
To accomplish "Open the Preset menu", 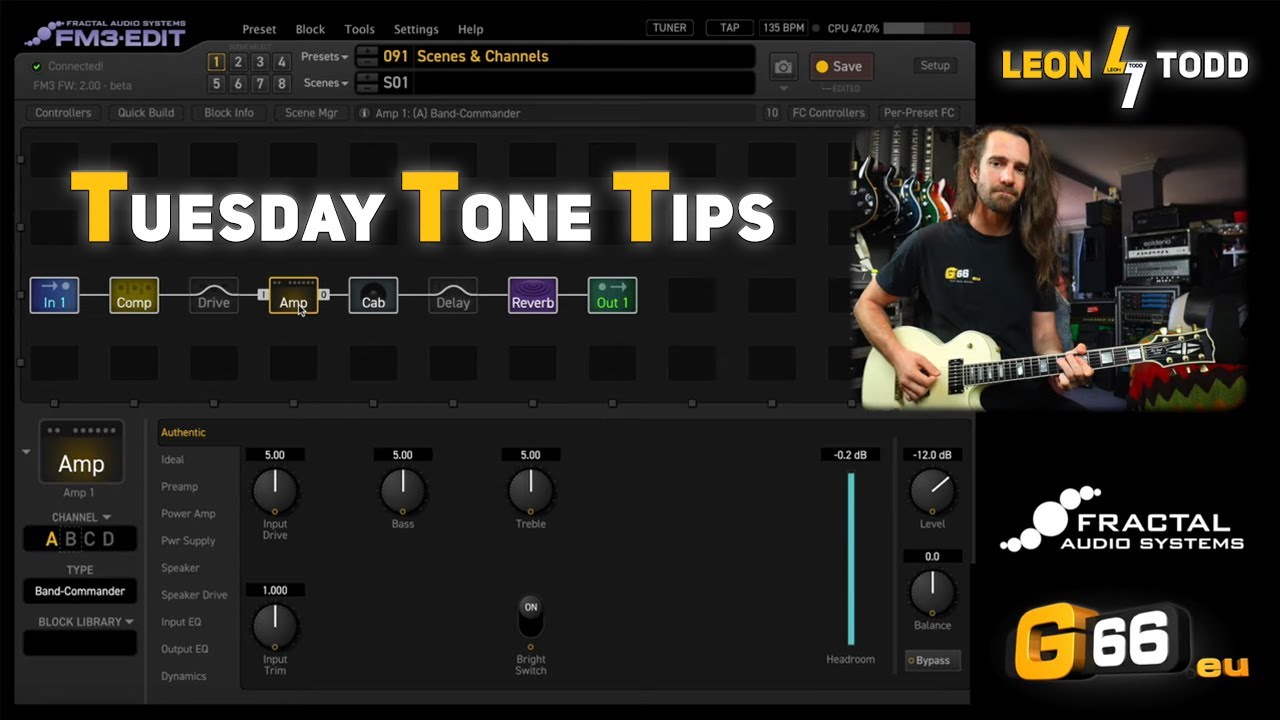I will [259, 29].
